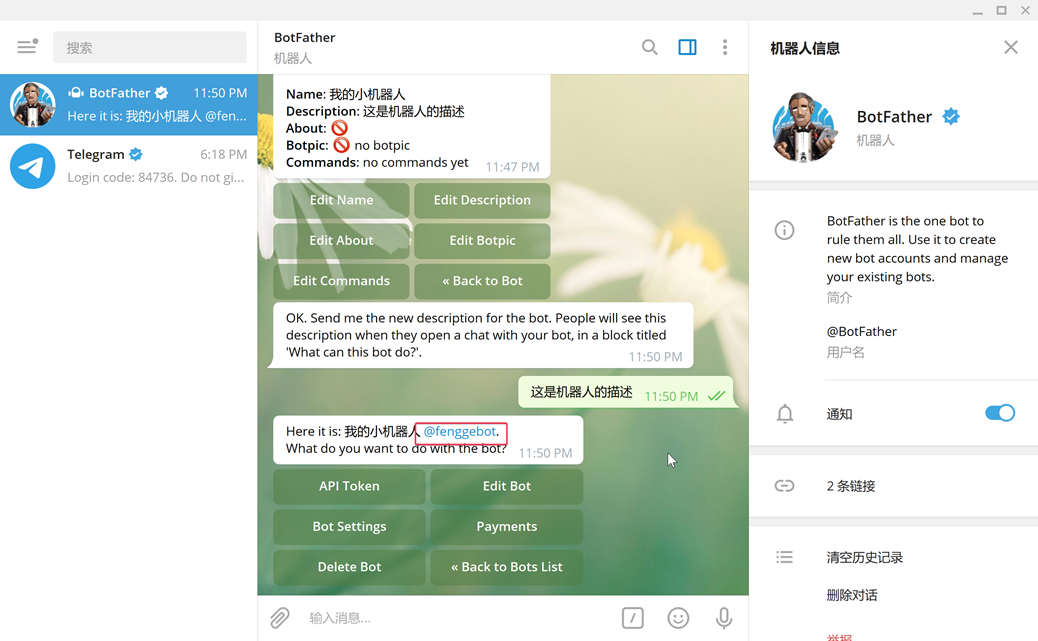Click the Edit Description button

(x=482, y=200)
